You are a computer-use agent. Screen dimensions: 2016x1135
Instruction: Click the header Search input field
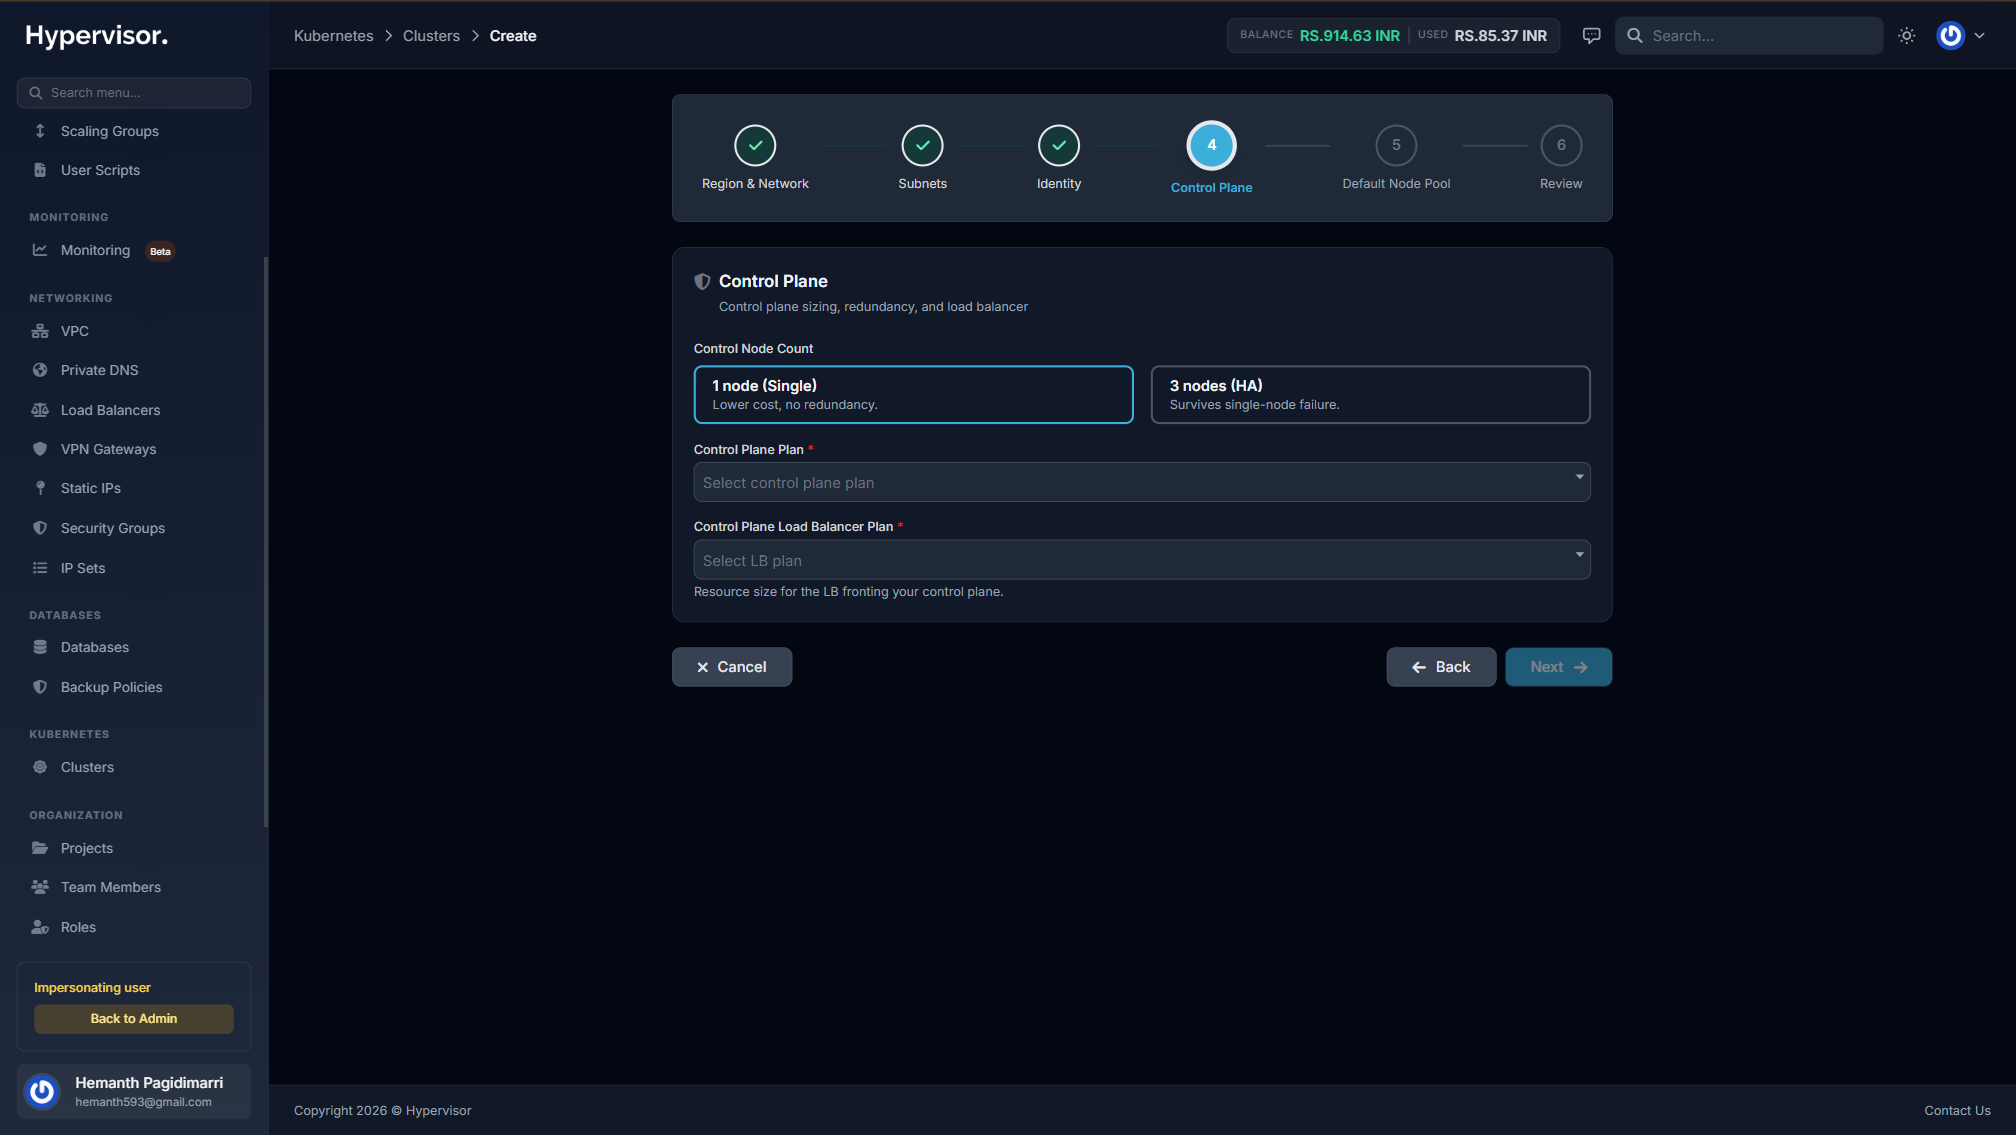pyautogui.click(x=1748, y=35)
